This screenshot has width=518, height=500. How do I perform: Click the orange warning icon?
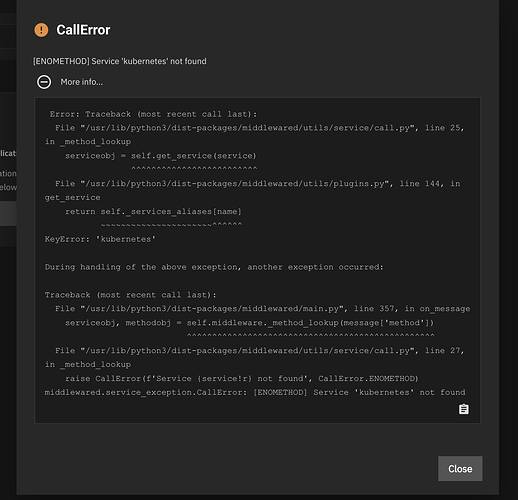tap(41, 30)
